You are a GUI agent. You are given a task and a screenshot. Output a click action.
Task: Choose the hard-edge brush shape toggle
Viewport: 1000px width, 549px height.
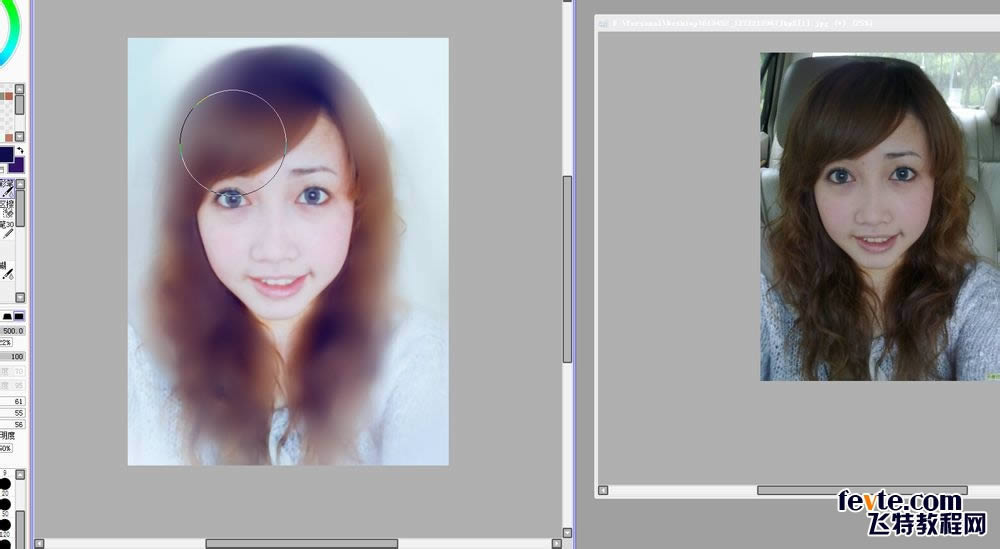pyautogui.click(x=19, y=316)
